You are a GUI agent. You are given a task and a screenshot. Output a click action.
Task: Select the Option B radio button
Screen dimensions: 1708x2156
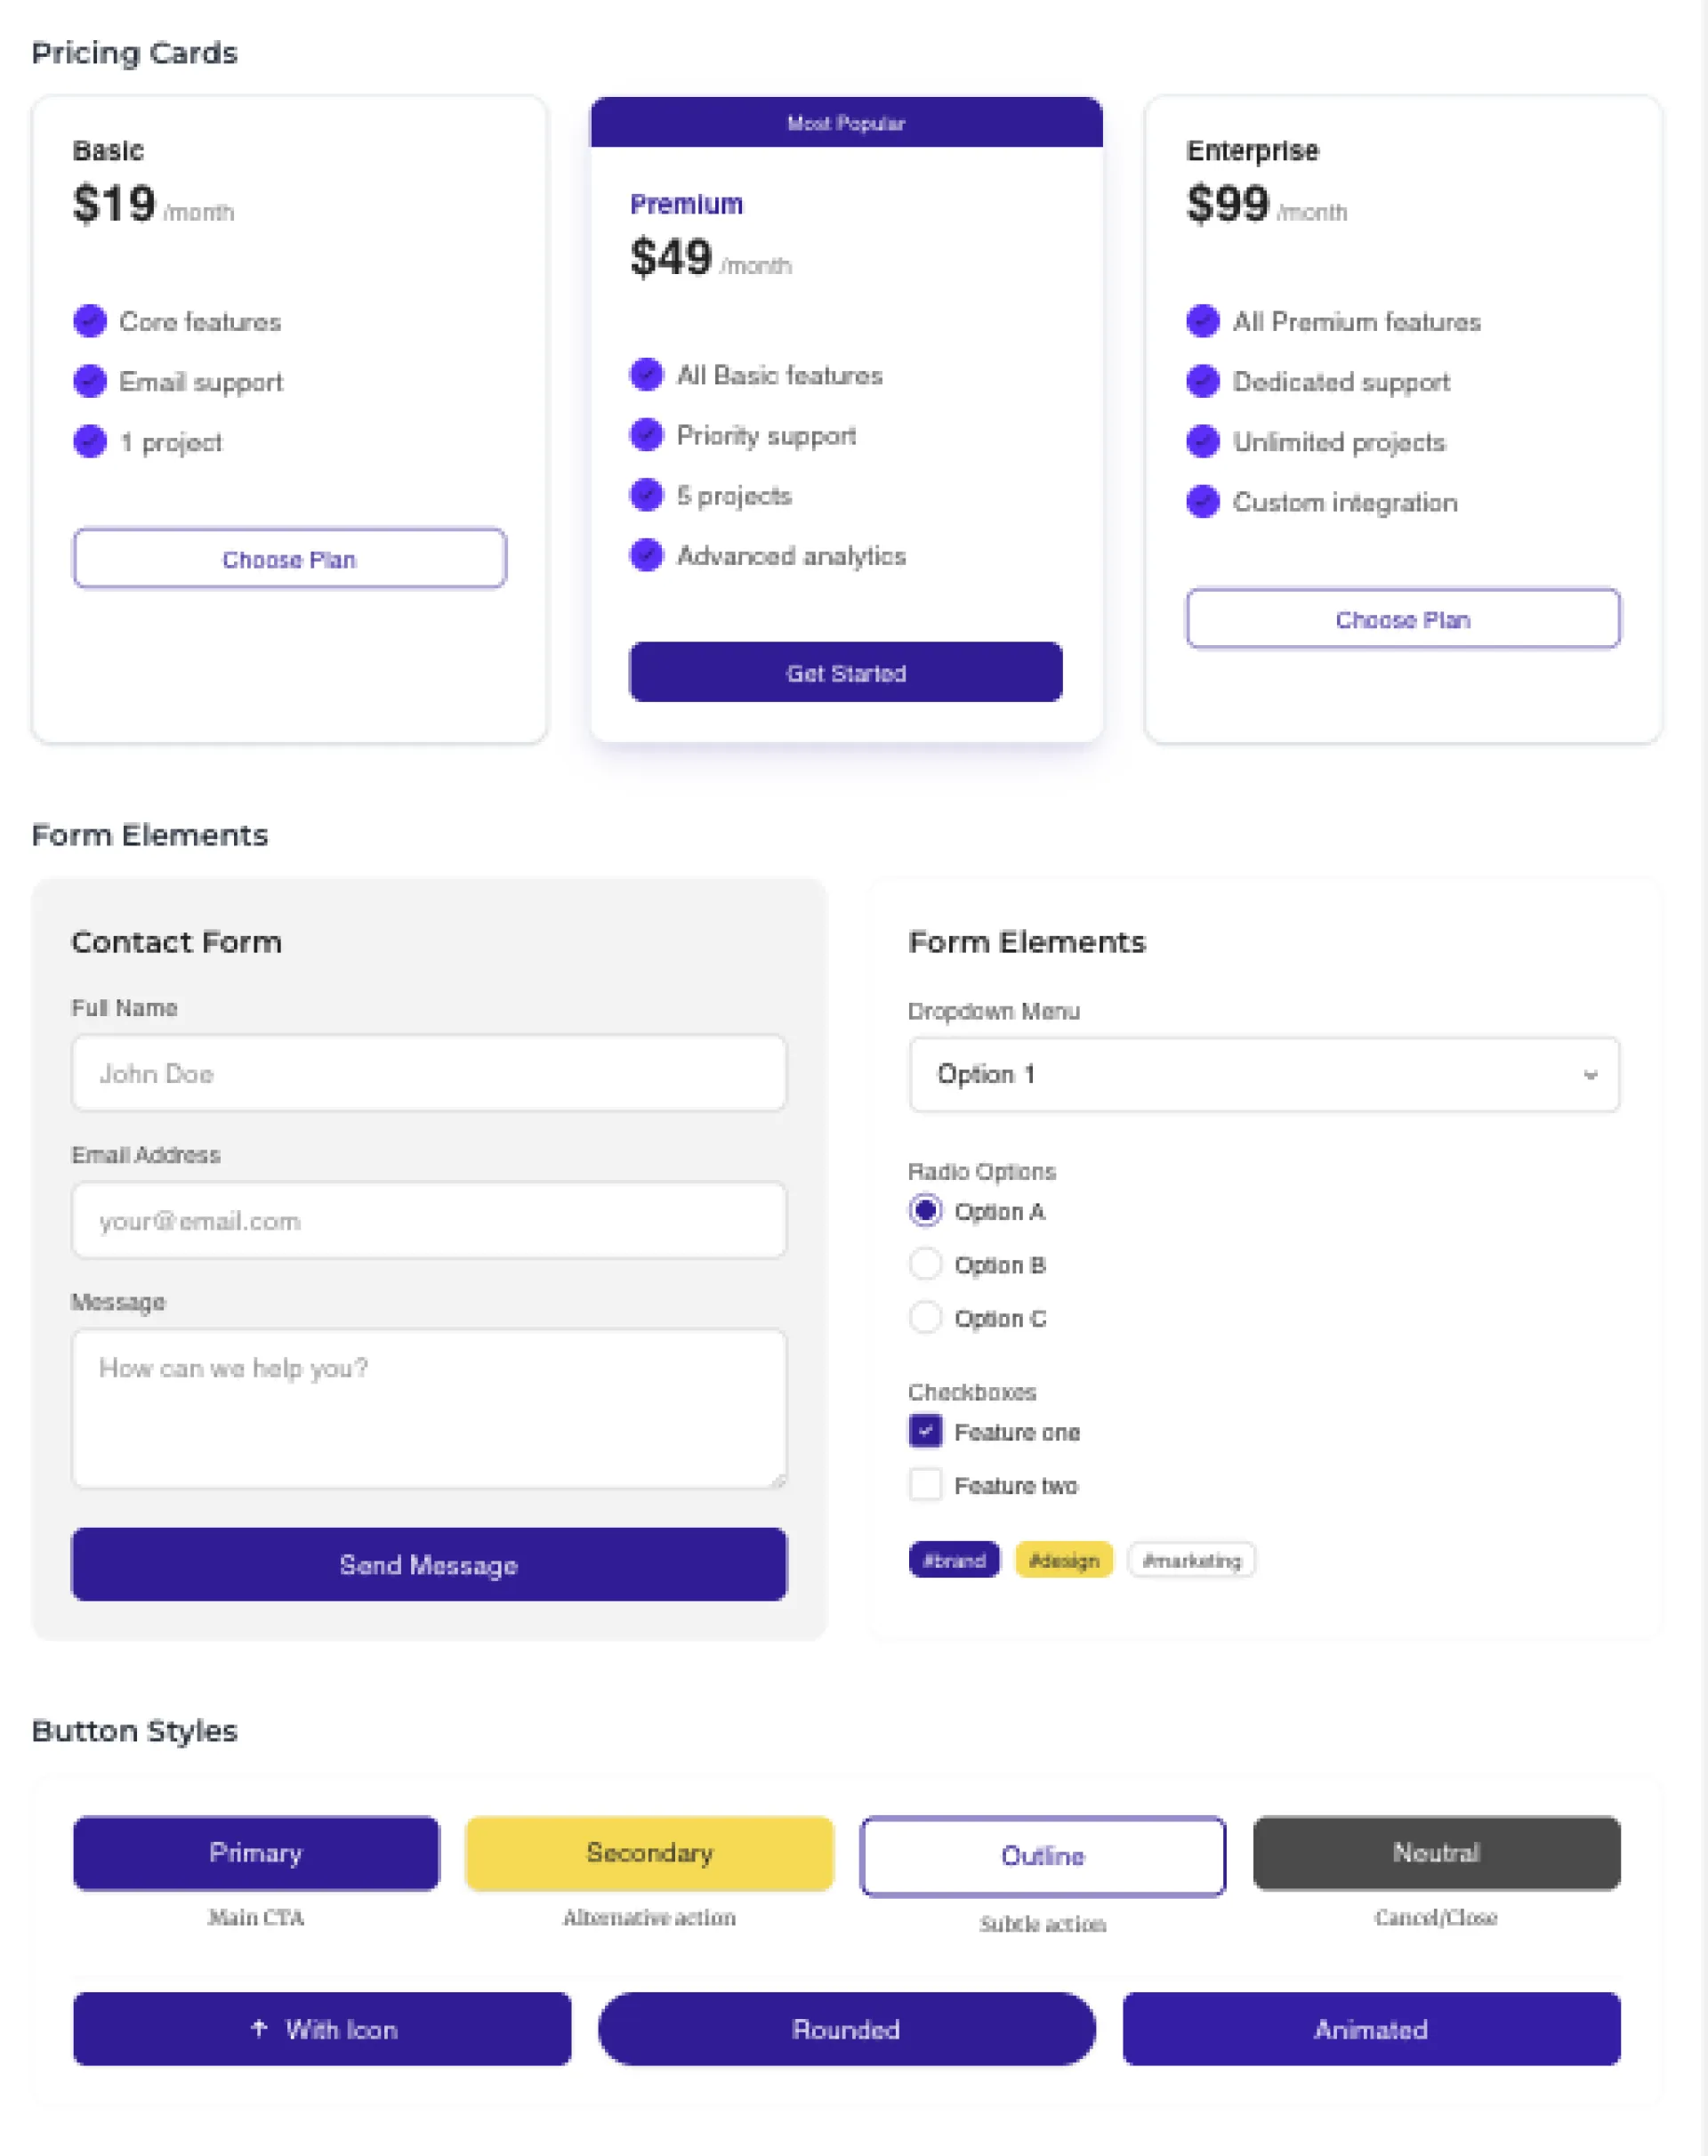click(925, 1264)
